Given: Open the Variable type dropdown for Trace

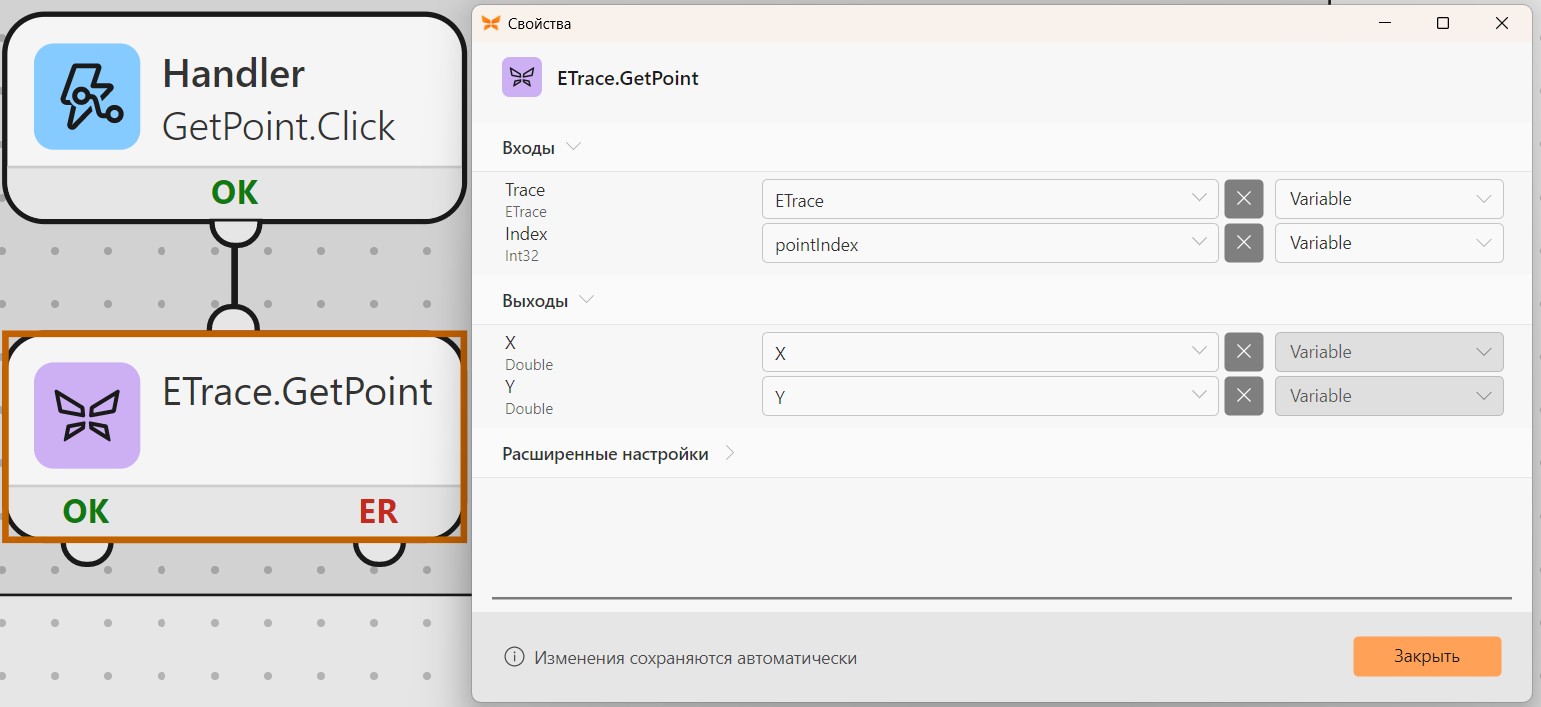Looking at the screenshot, I should (1389, 199).
